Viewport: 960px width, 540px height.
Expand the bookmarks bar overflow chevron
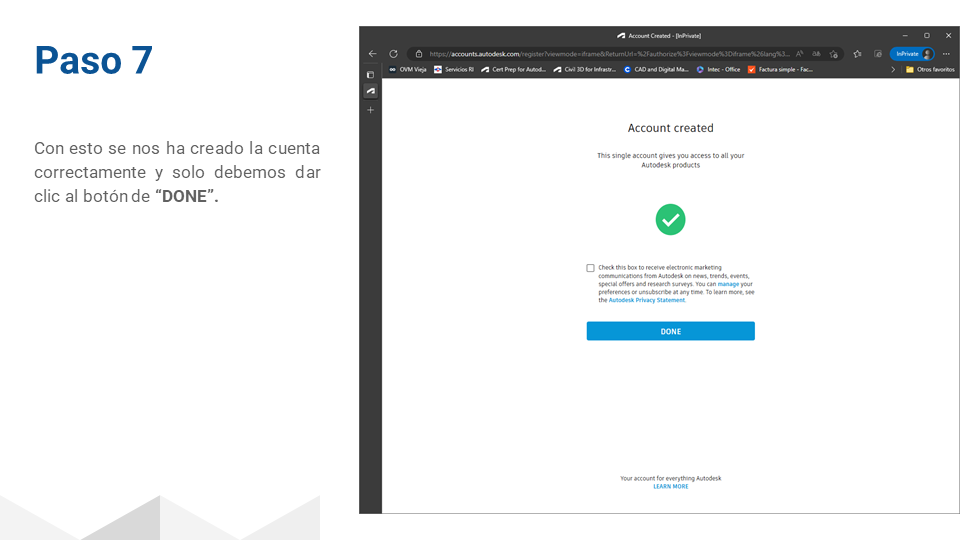pyautogui.click(x=893, y=70)
